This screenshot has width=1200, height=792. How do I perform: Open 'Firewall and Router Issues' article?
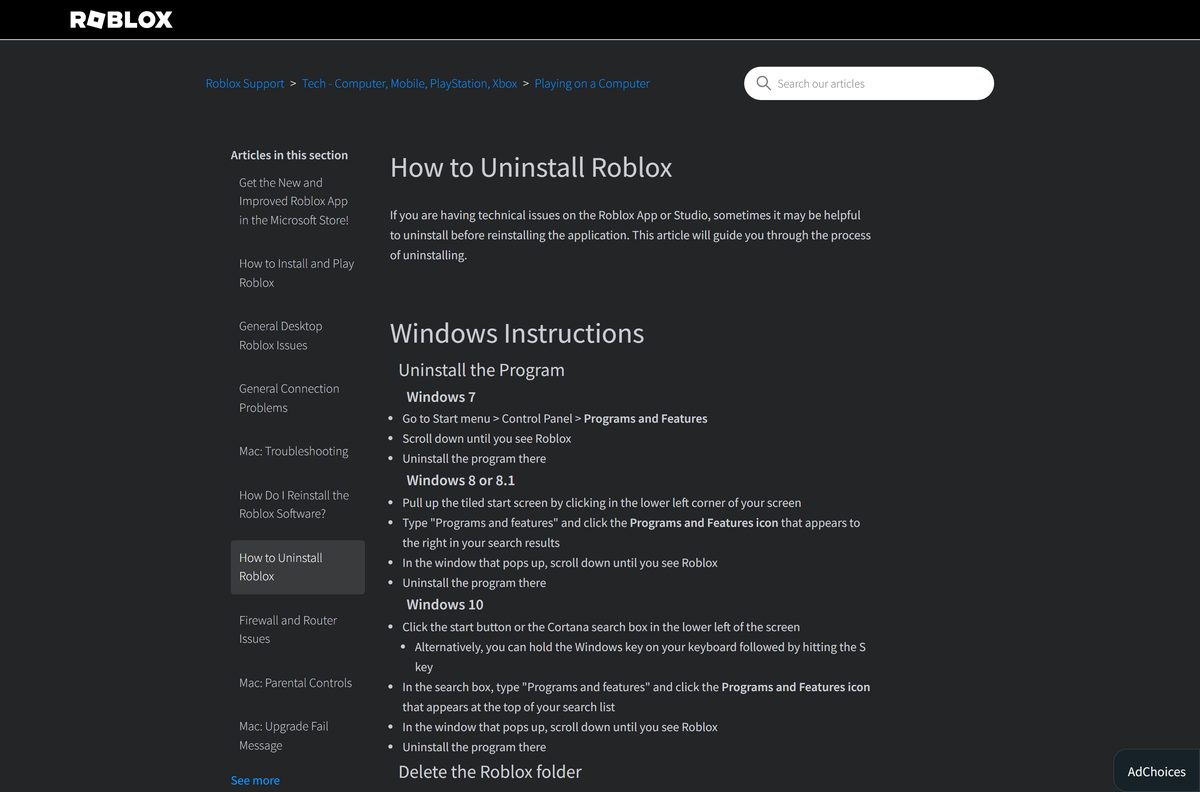click(288, 629)
